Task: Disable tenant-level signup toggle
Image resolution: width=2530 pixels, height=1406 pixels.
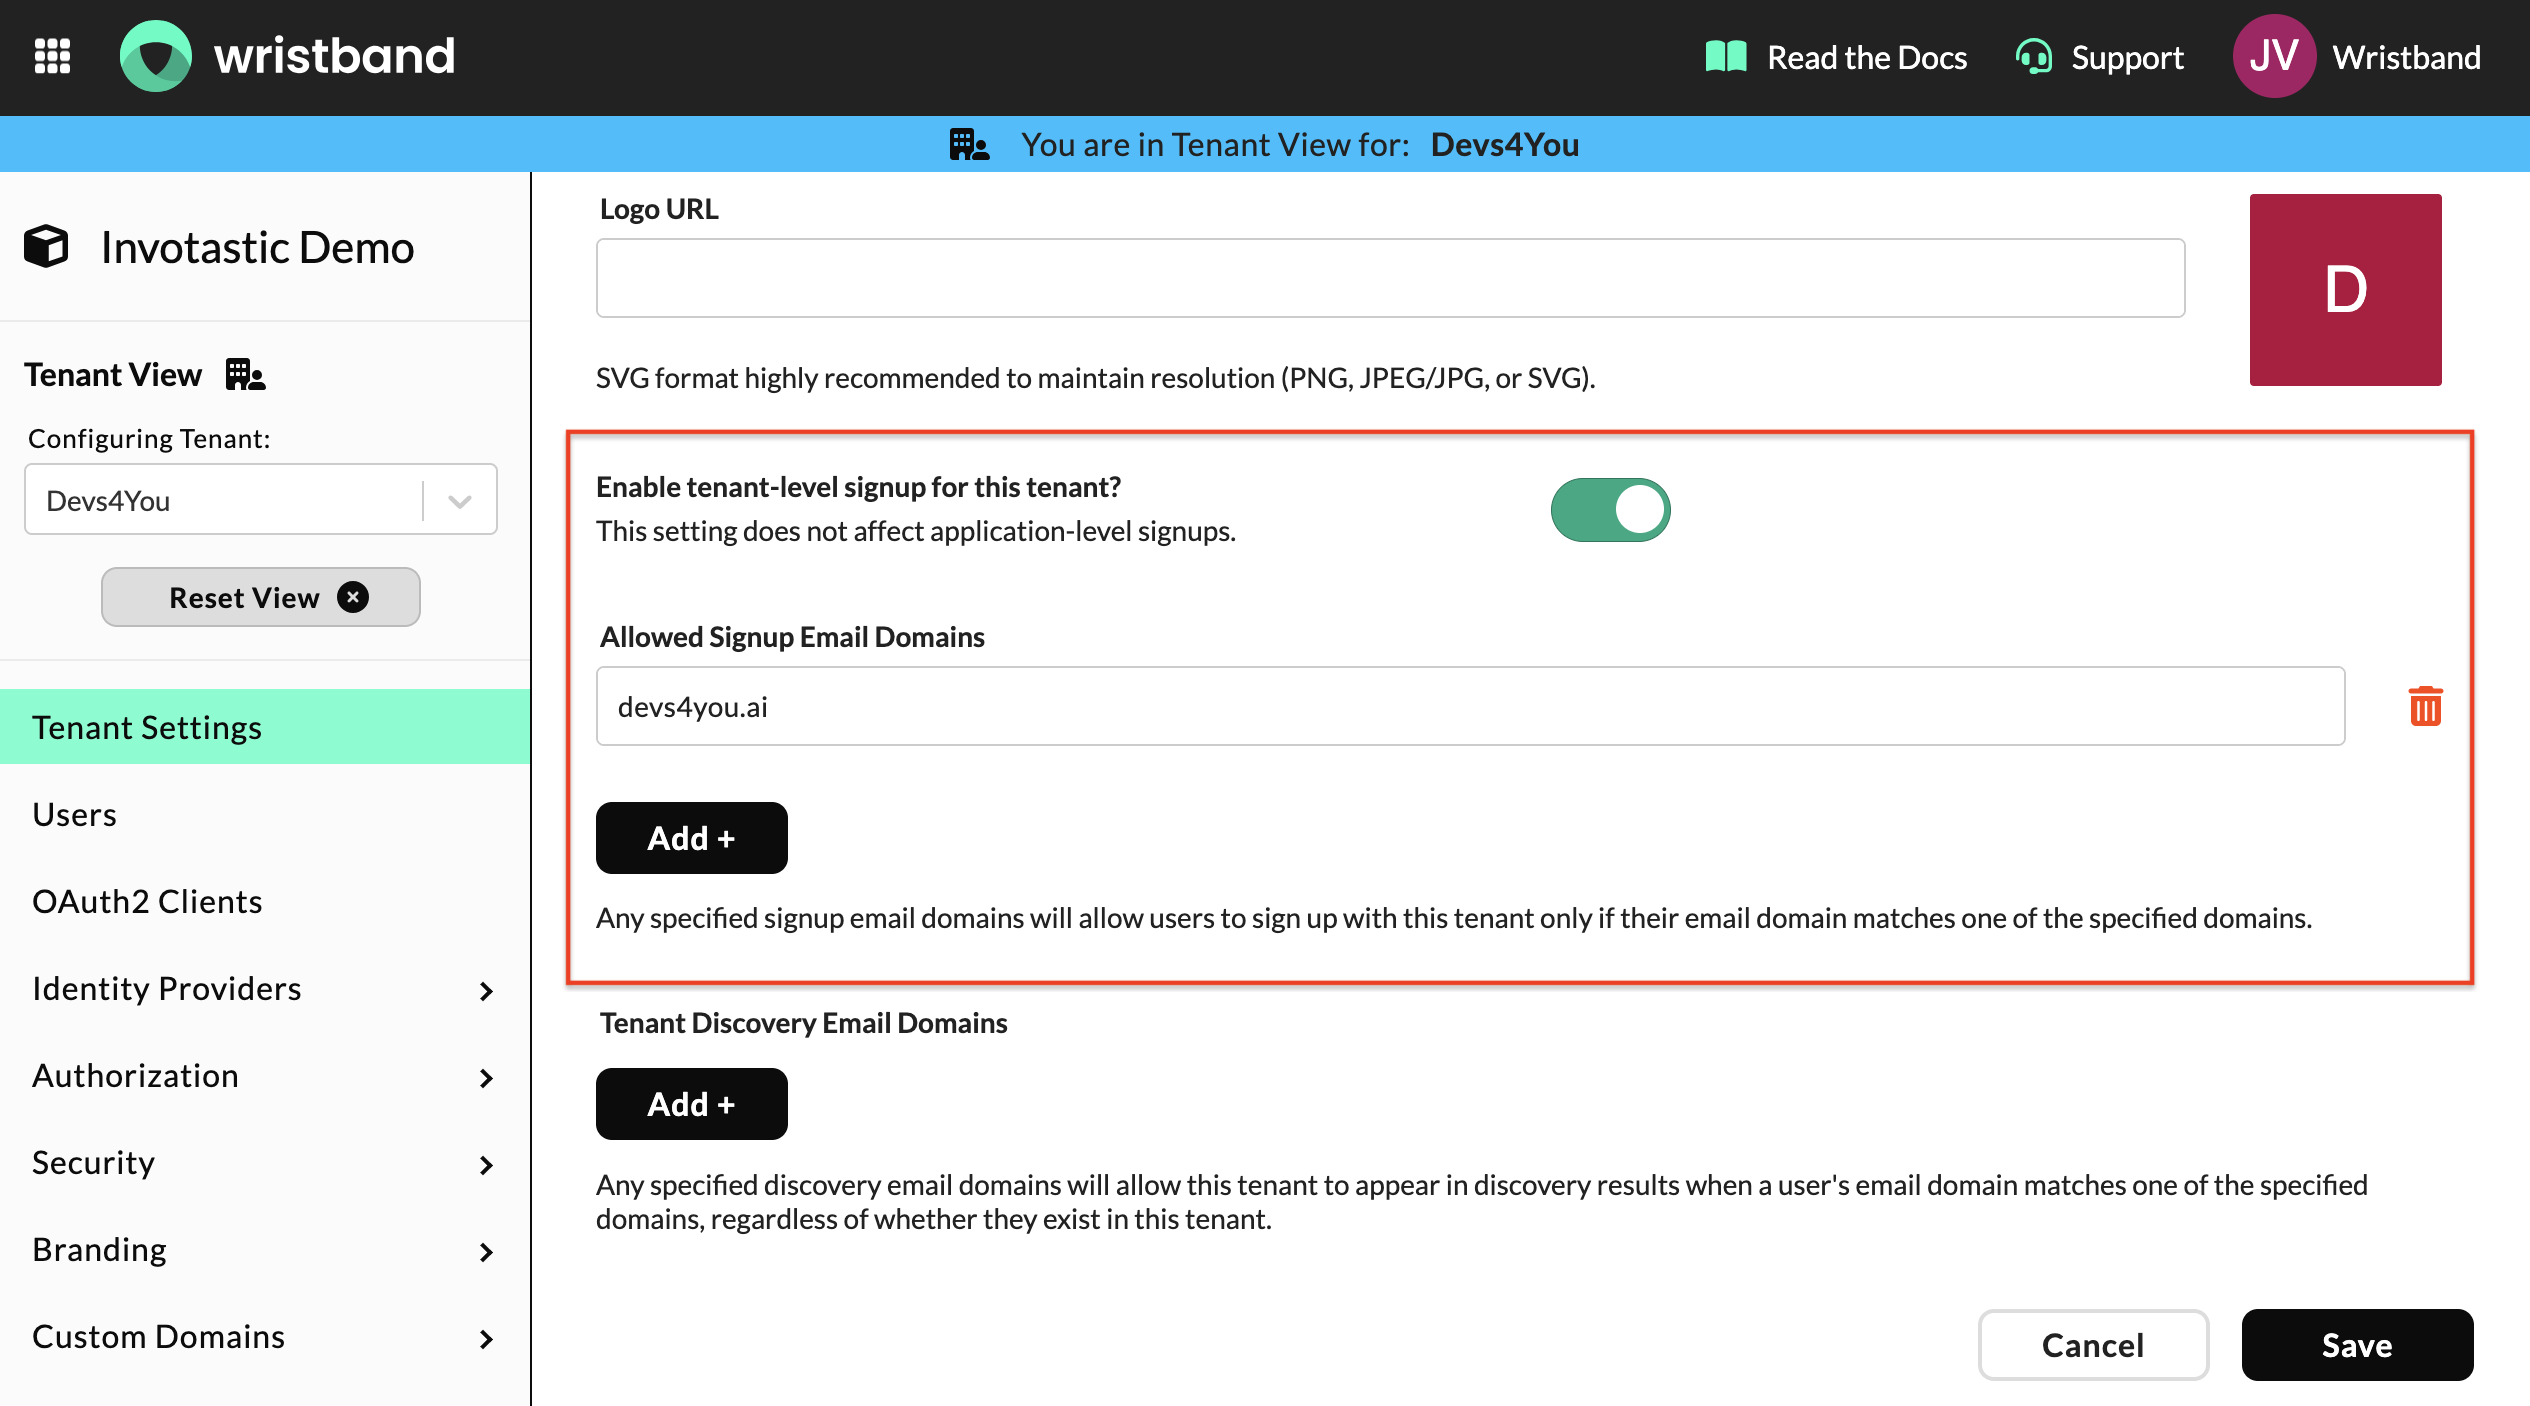Action: point(1610,510)
